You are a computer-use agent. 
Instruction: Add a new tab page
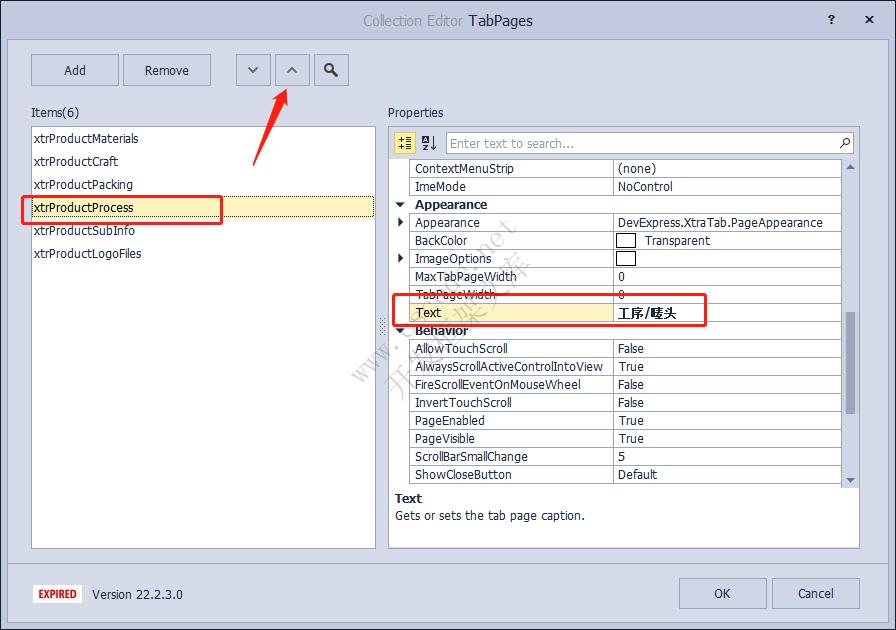[75, 70]
